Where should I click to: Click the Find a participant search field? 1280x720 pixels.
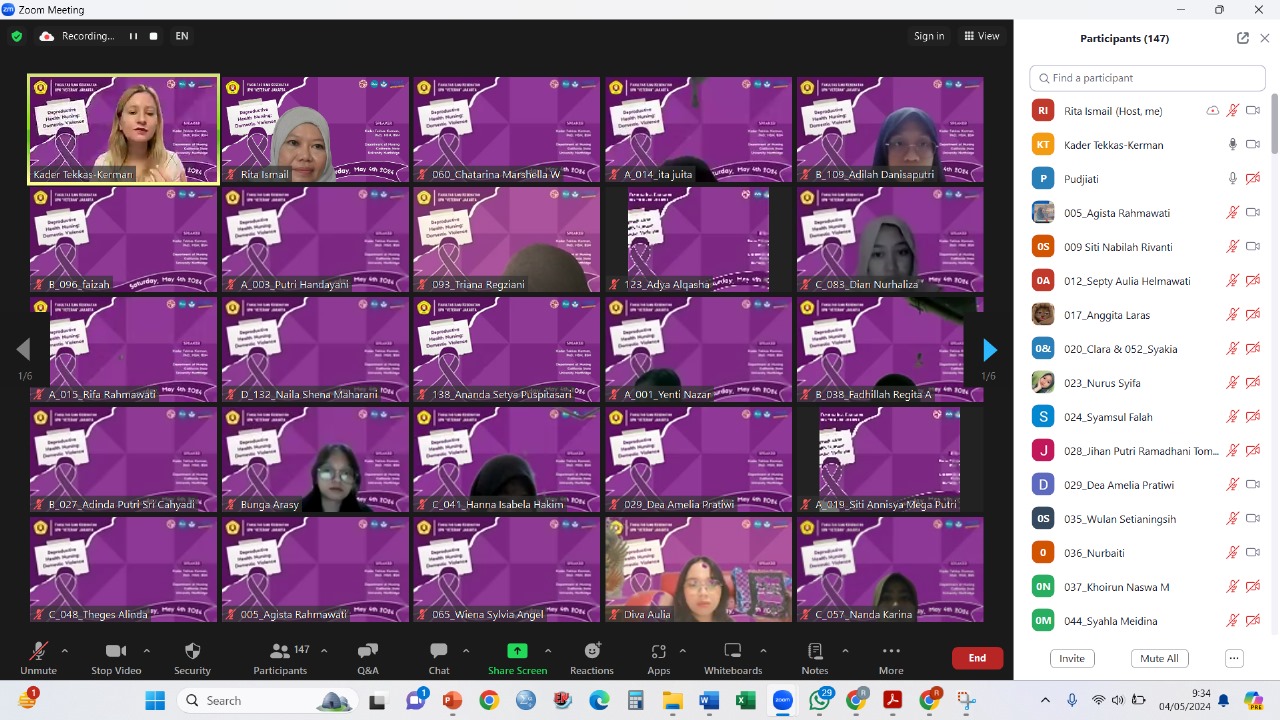(x=1146, y=78)
